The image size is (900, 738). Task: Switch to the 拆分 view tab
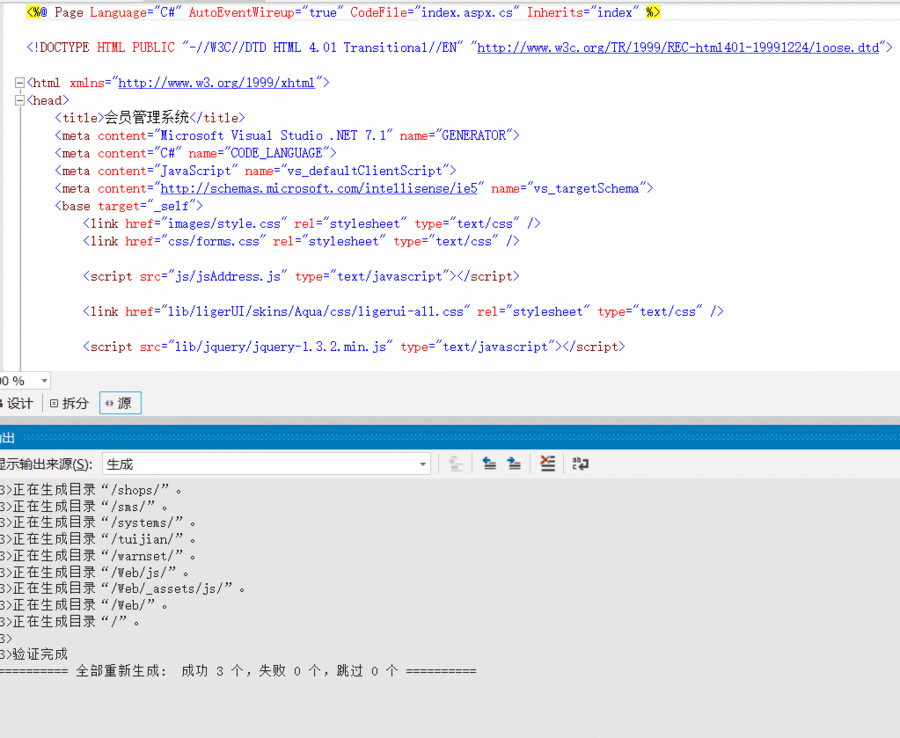[x=69, y=403]
